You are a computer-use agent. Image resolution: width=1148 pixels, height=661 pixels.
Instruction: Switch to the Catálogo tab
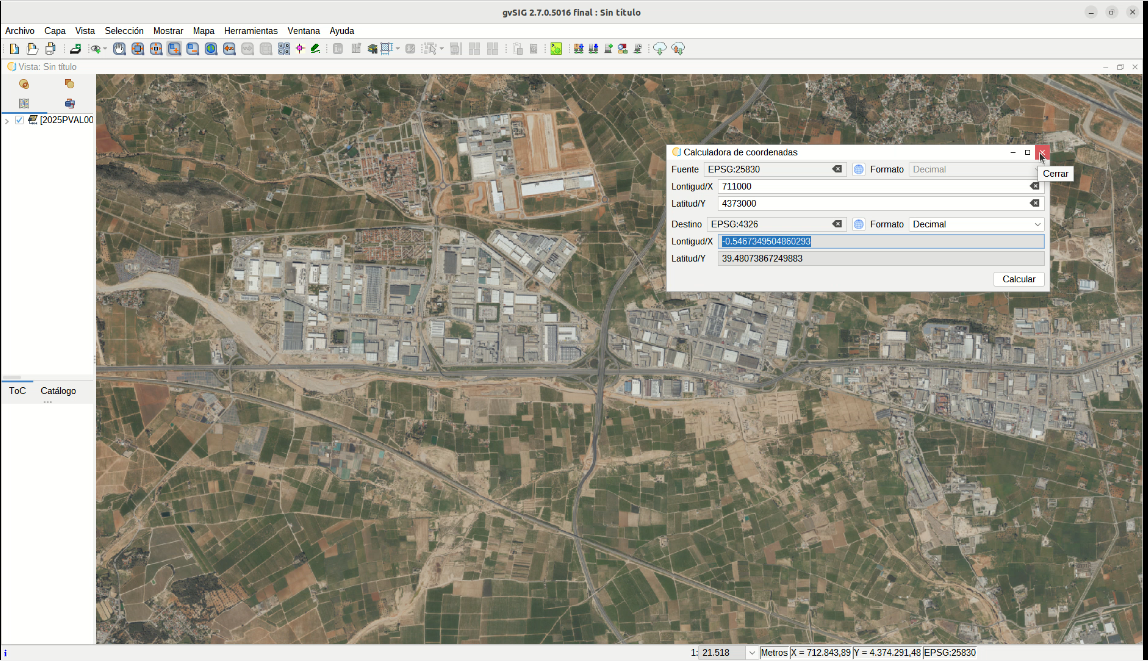[x=58, y=391]
